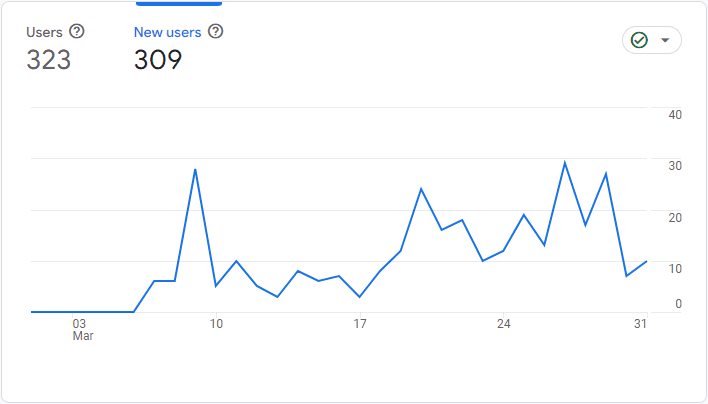Select the 24 date axis label
This screenshot has height=404, width=708.
click(503, 324)
